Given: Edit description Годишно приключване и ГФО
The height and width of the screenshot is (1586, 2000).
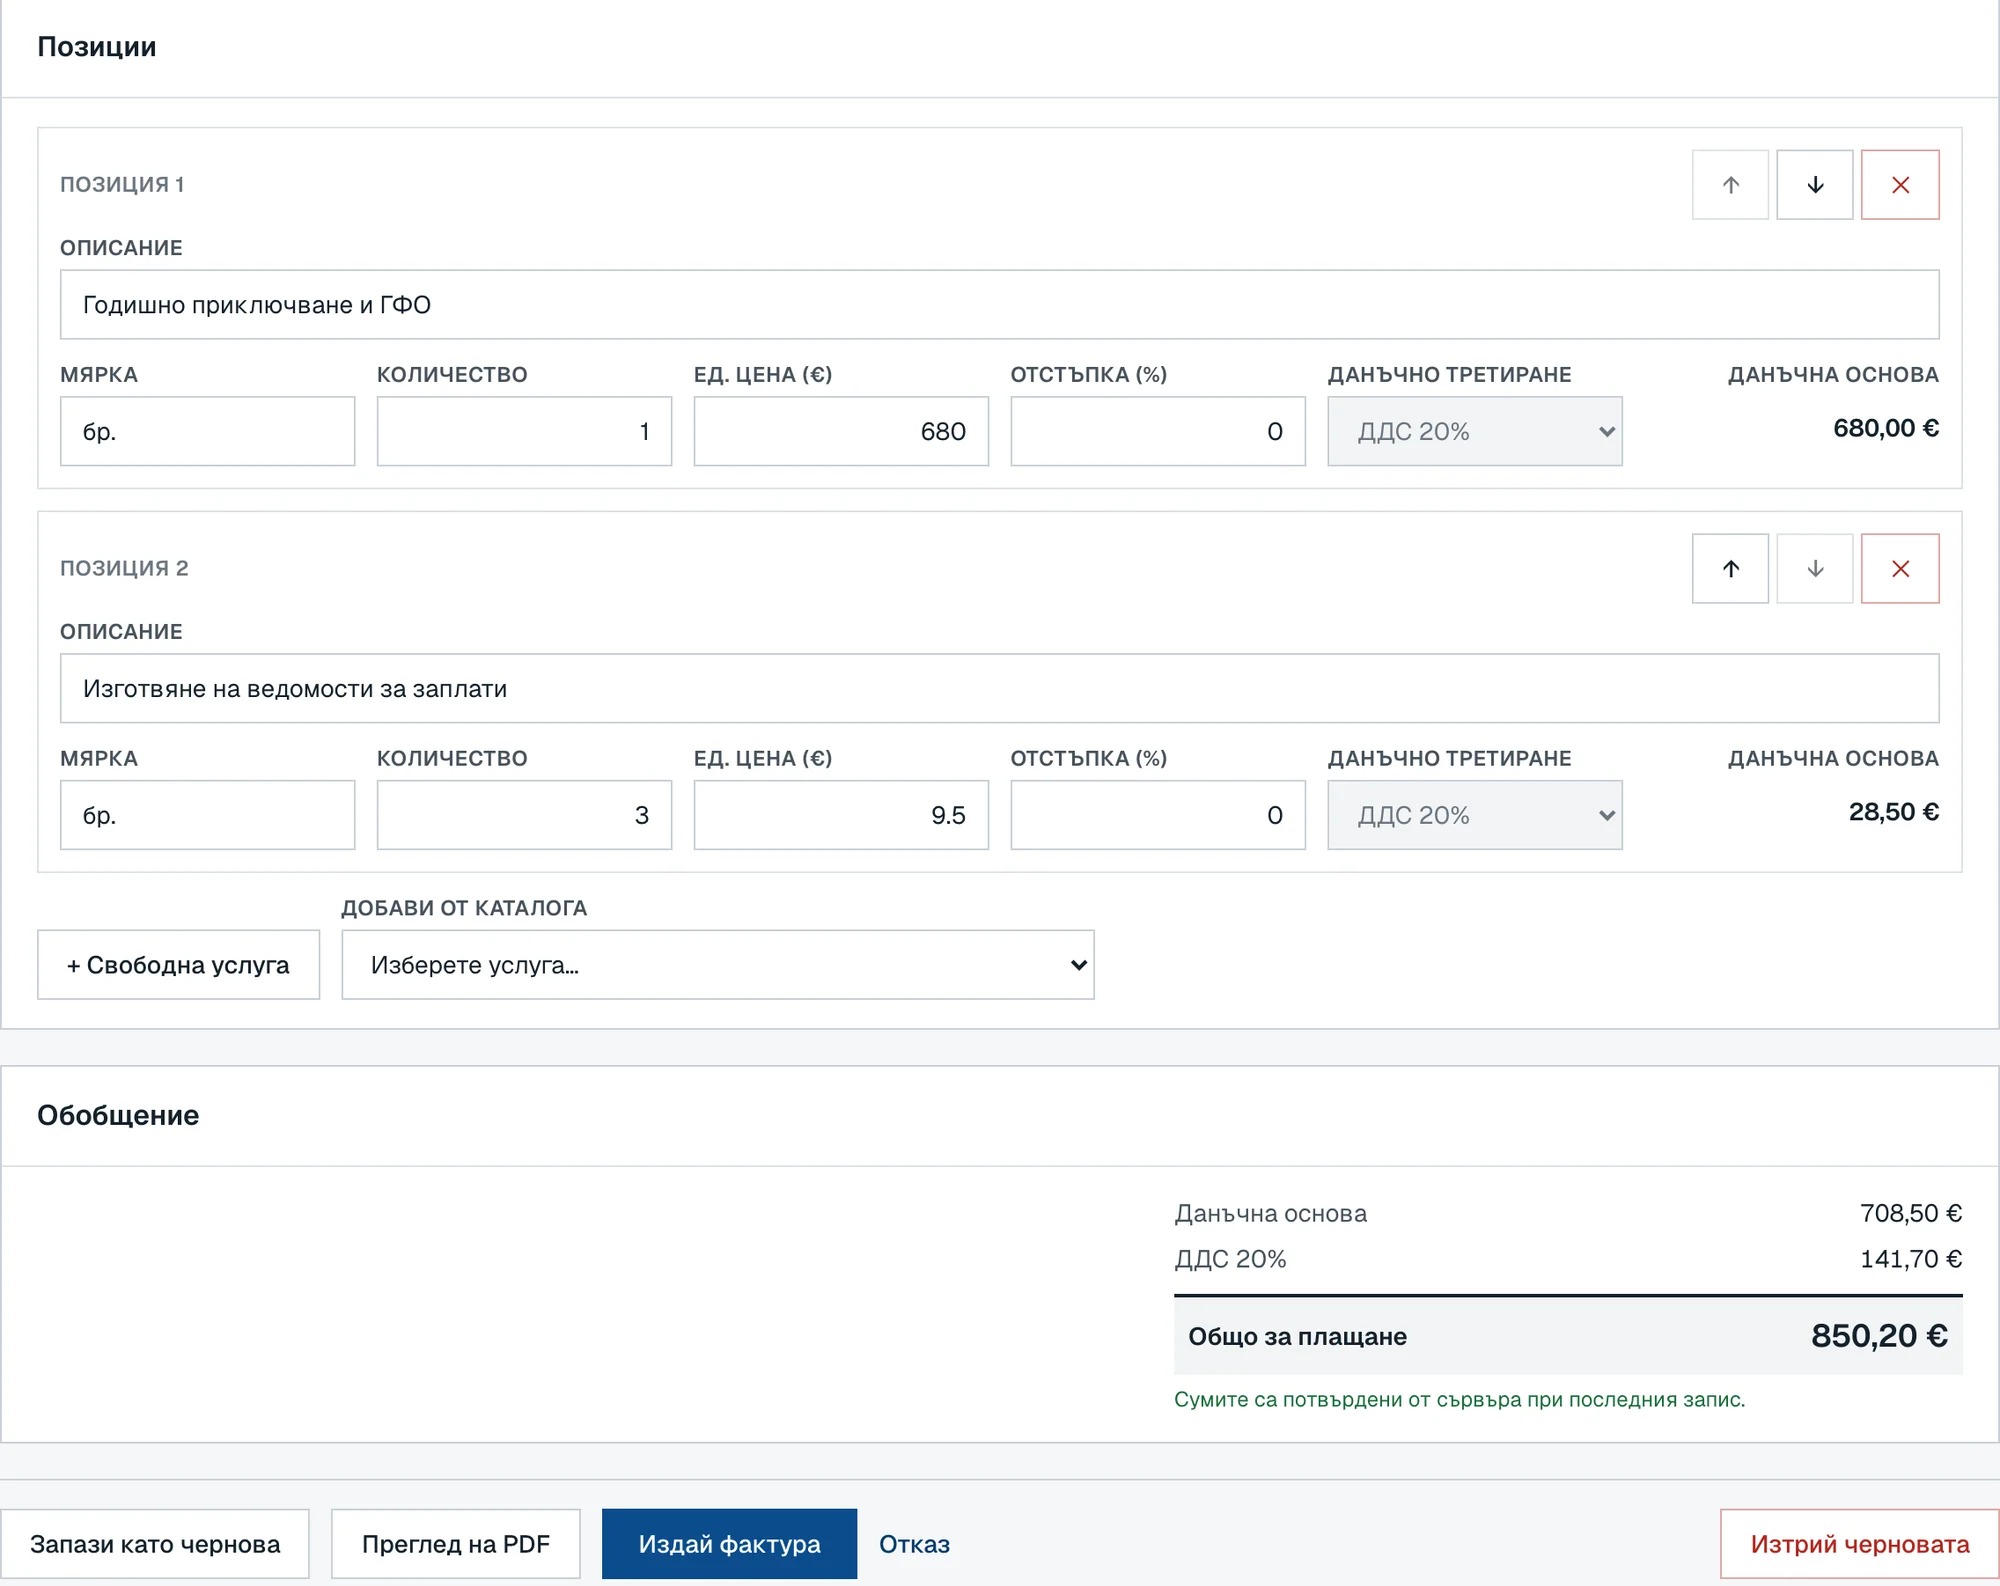Looking at the screenshot, I should (1000, 305).
